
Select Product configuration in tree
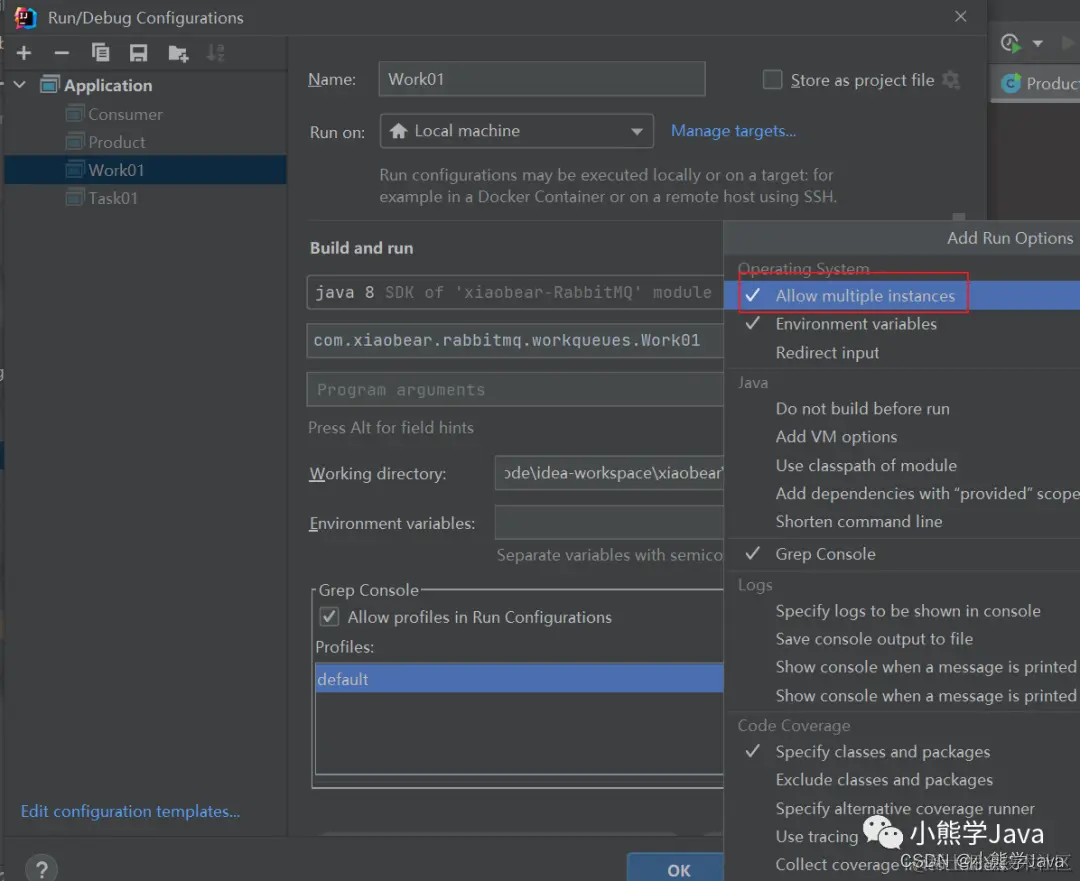116,142
